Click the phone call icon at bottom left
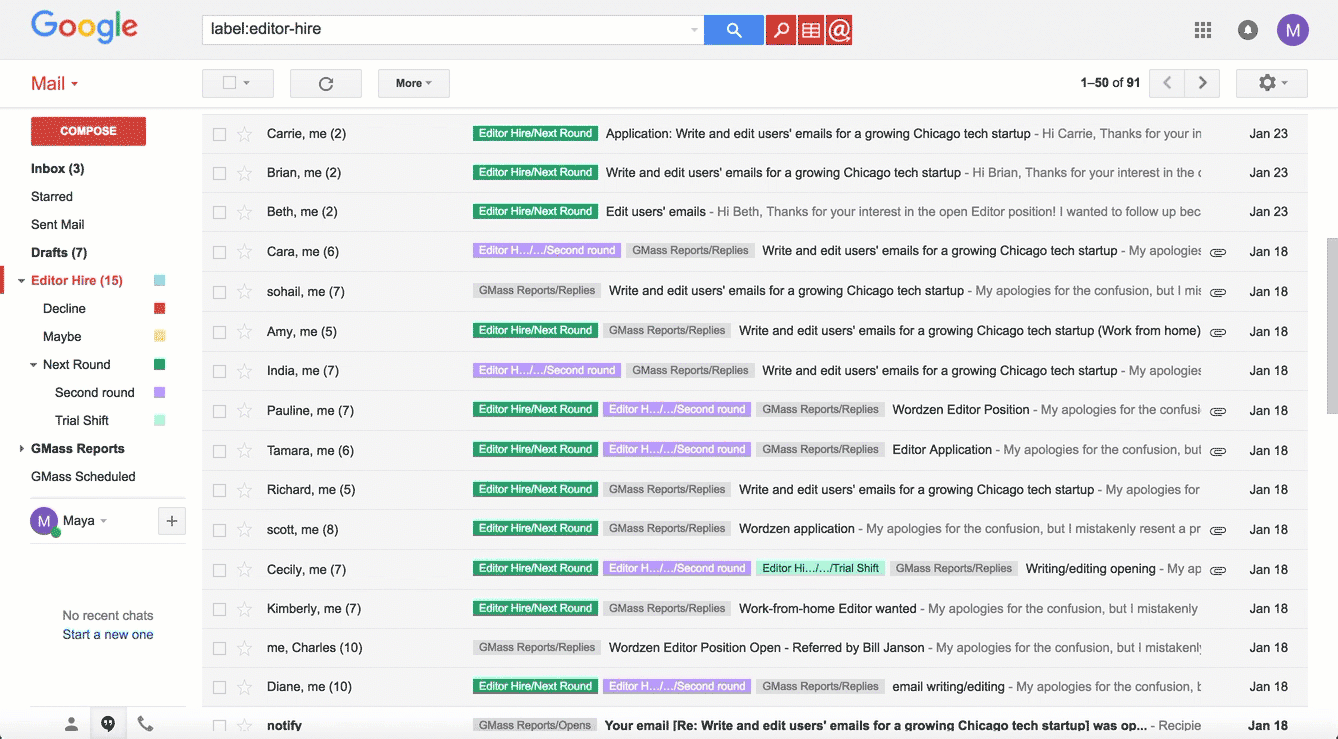 (145, 722)
